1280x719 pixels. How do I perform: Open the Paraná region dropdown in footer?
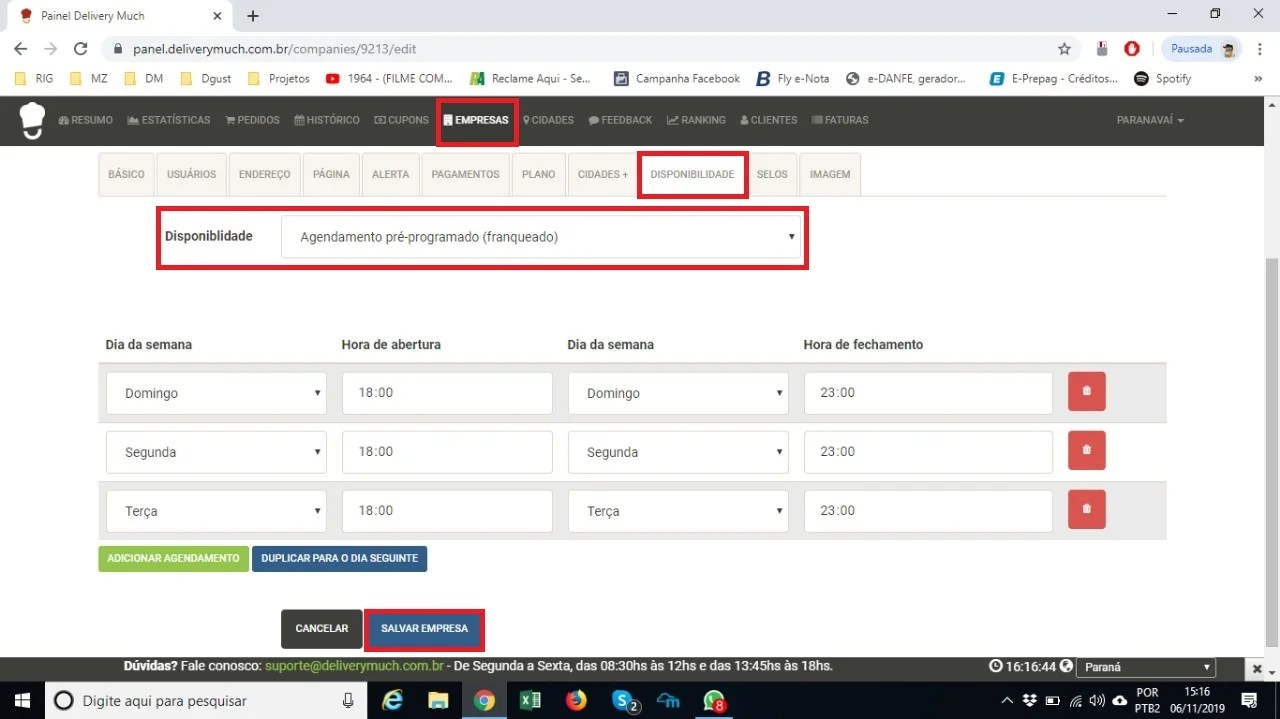[x=1147, y=667]
